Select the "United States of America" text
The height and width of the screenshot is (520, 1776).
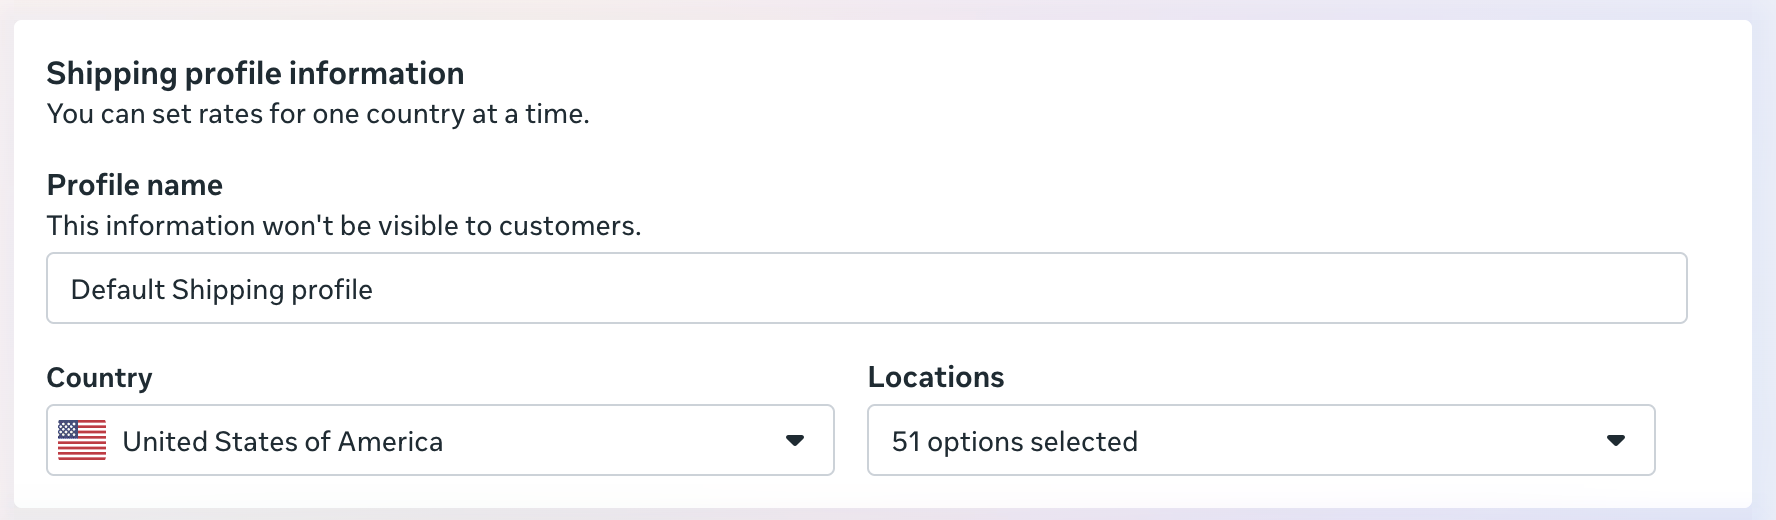282,442
